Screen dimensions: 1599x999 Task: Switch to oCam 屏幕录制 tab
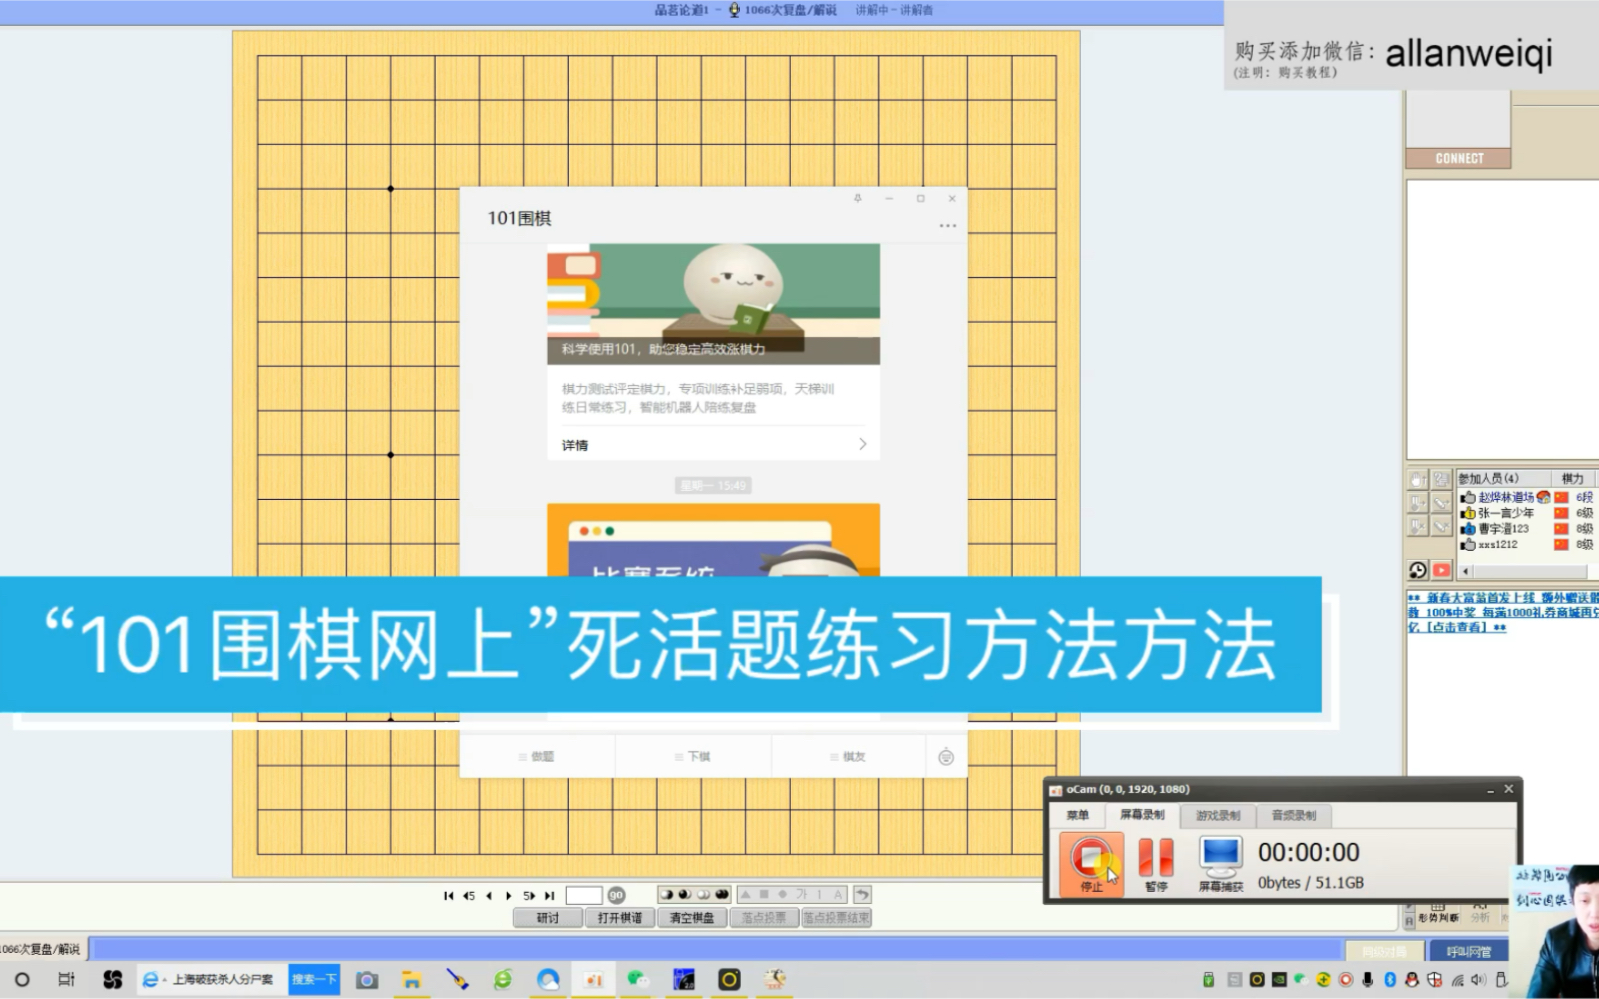(1142, 815)
